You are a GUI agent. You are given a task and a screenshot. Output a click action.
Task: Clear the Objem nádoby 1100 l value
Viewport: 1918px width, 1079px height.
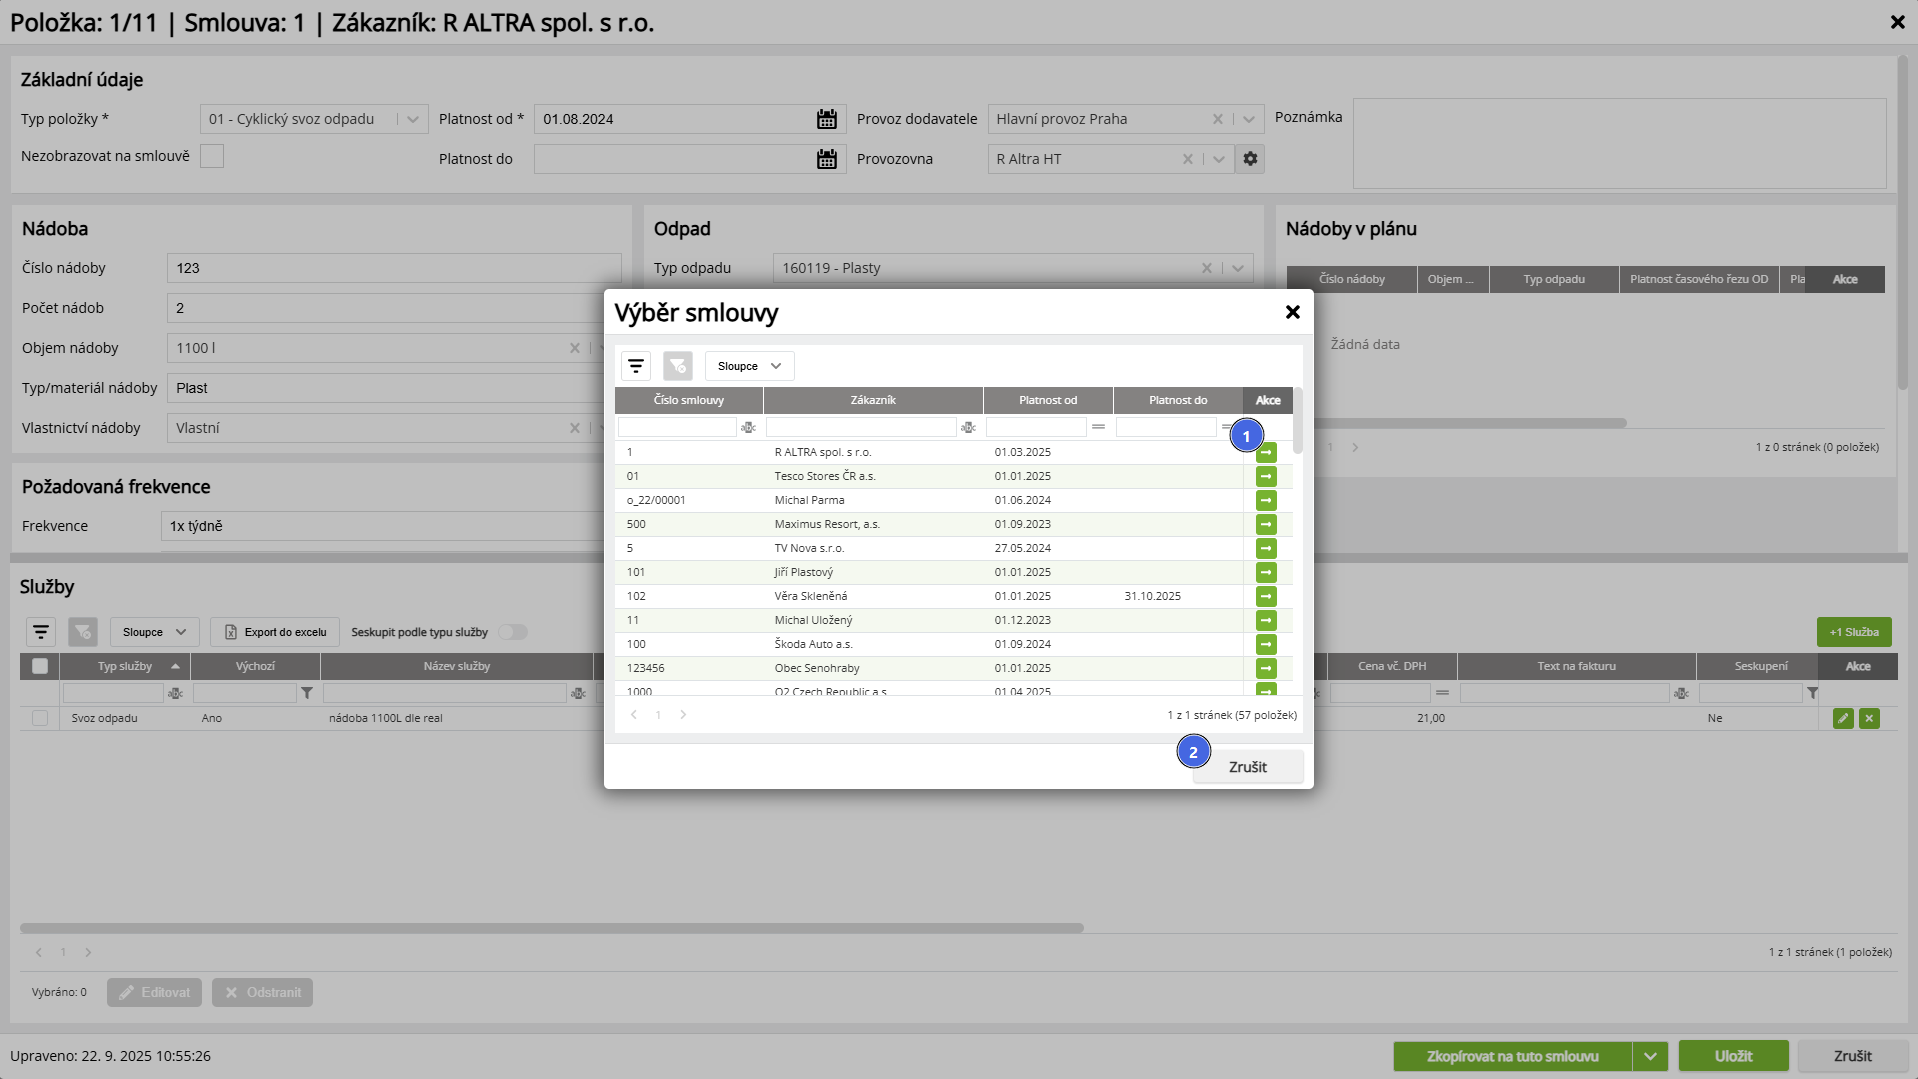click(575, 348)
